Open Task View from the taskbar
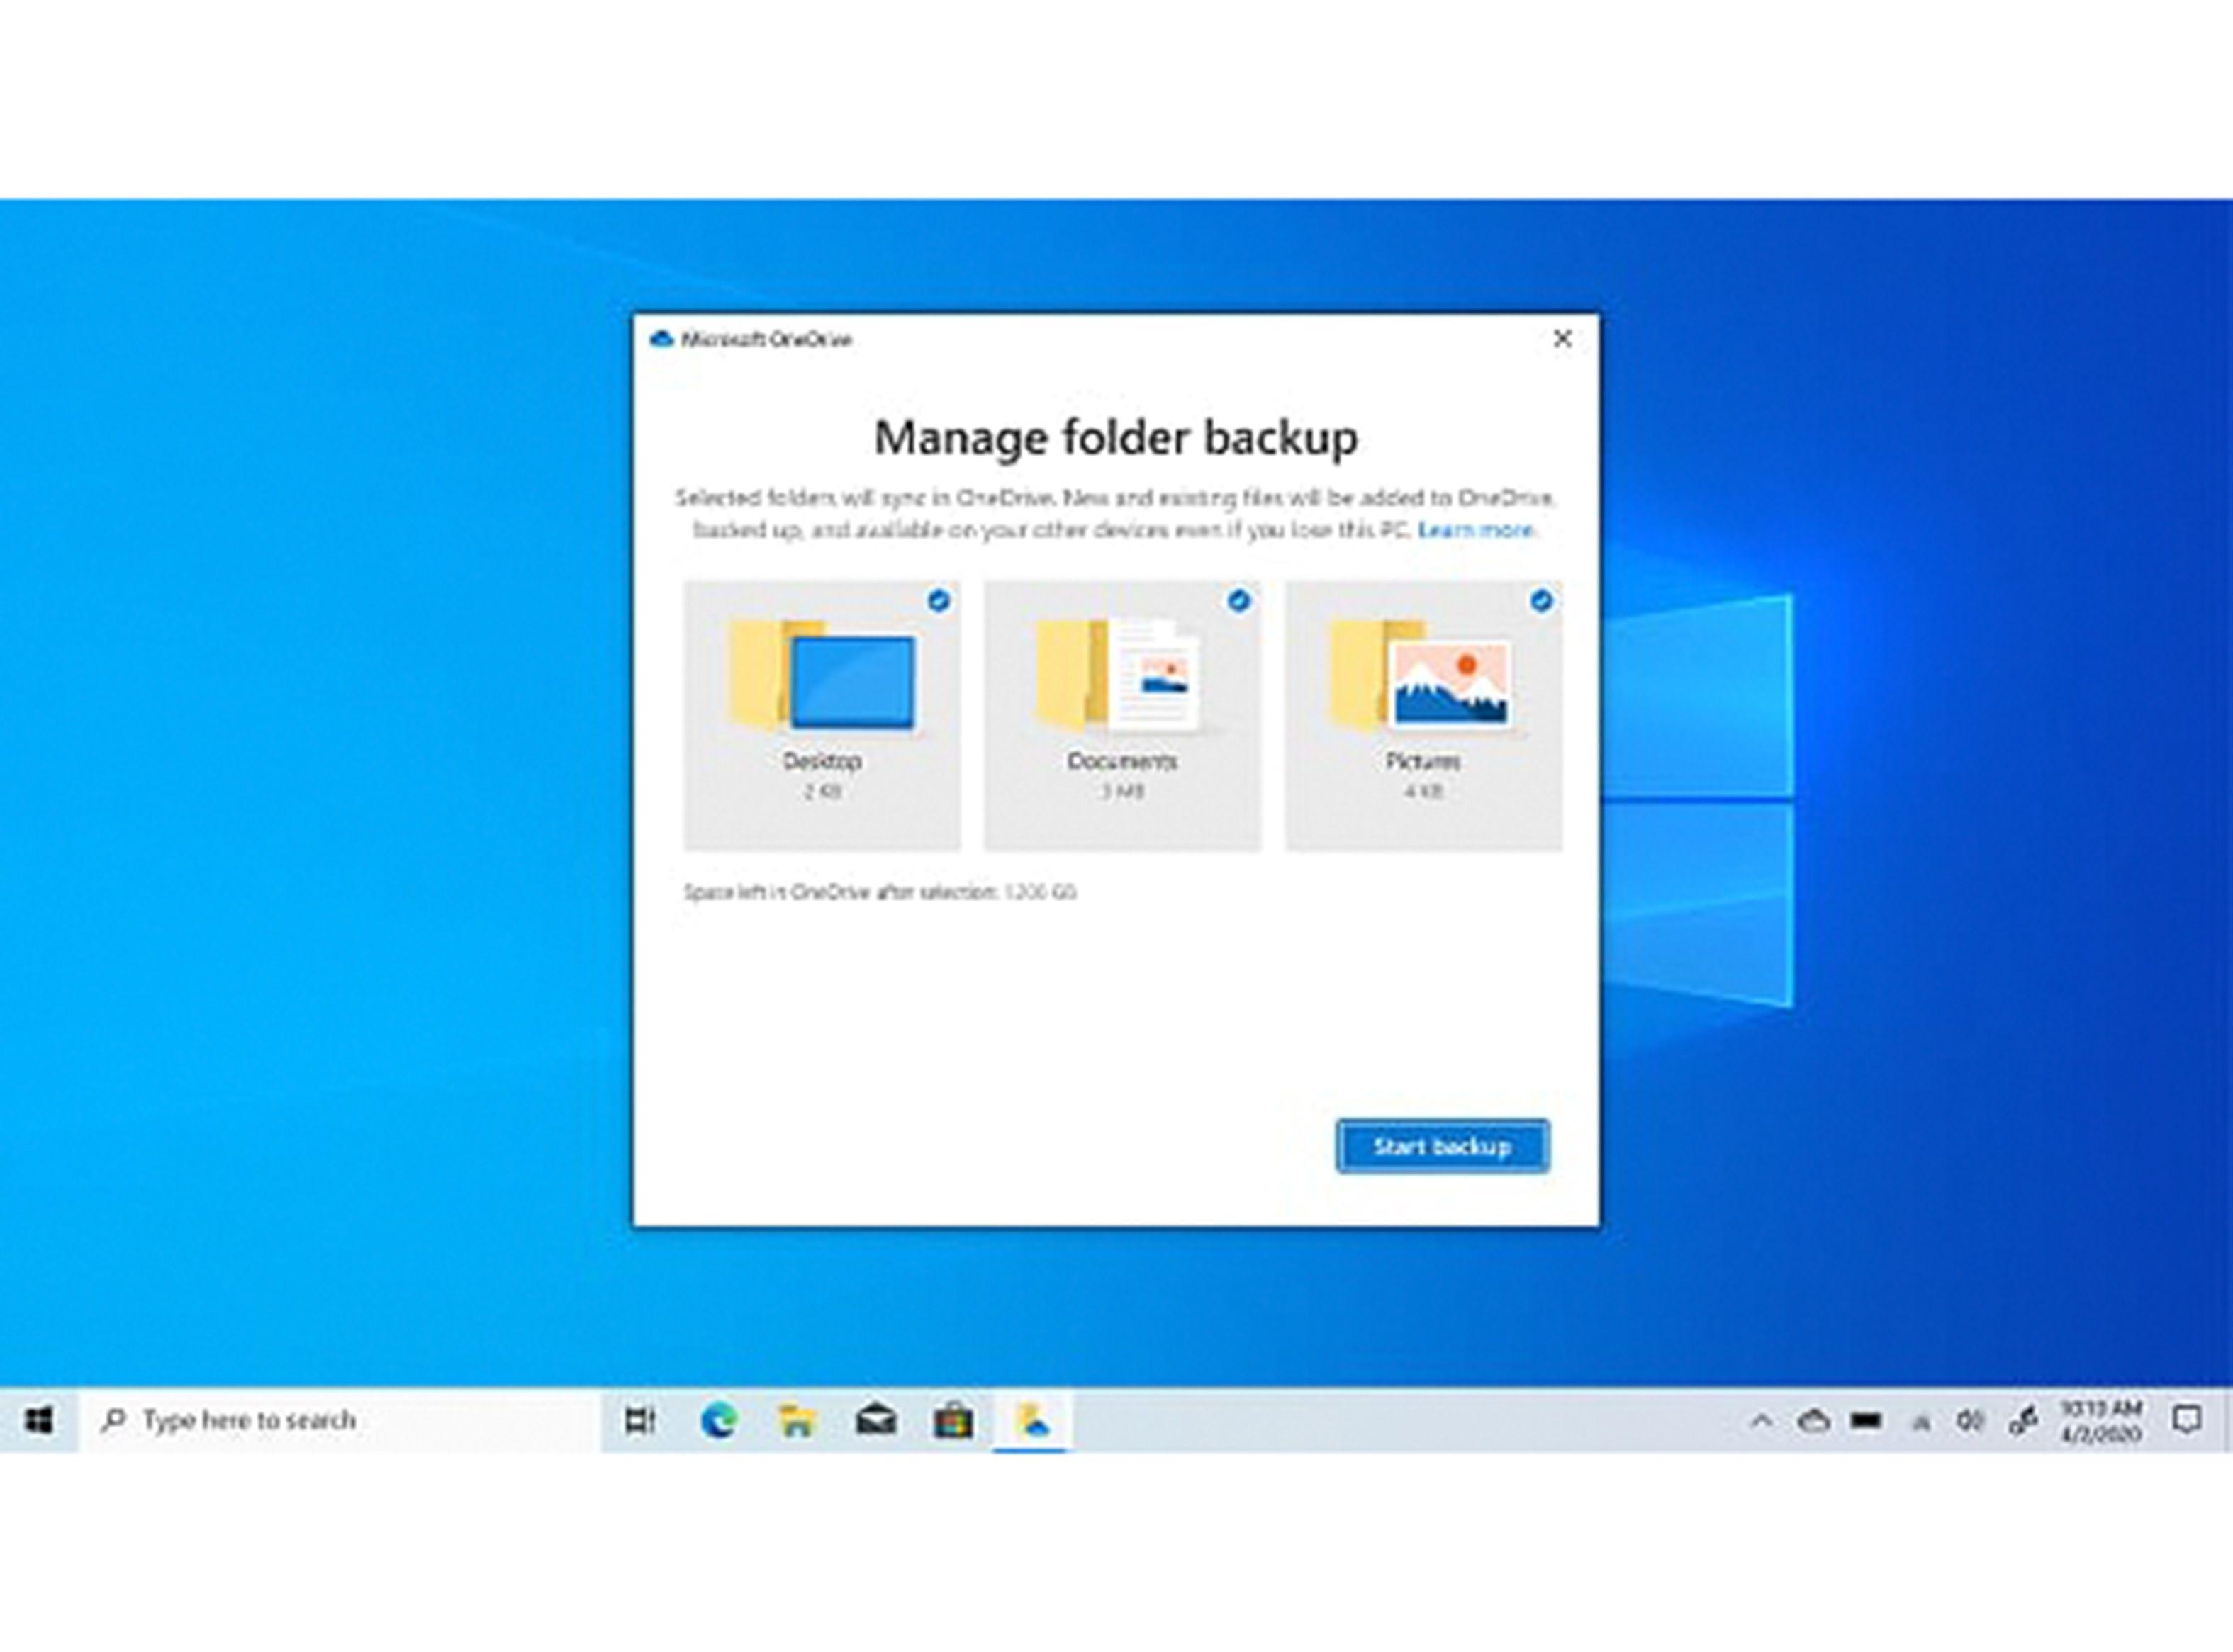The height and width of the screenshot is (1652, 2233). (640, 1420)
